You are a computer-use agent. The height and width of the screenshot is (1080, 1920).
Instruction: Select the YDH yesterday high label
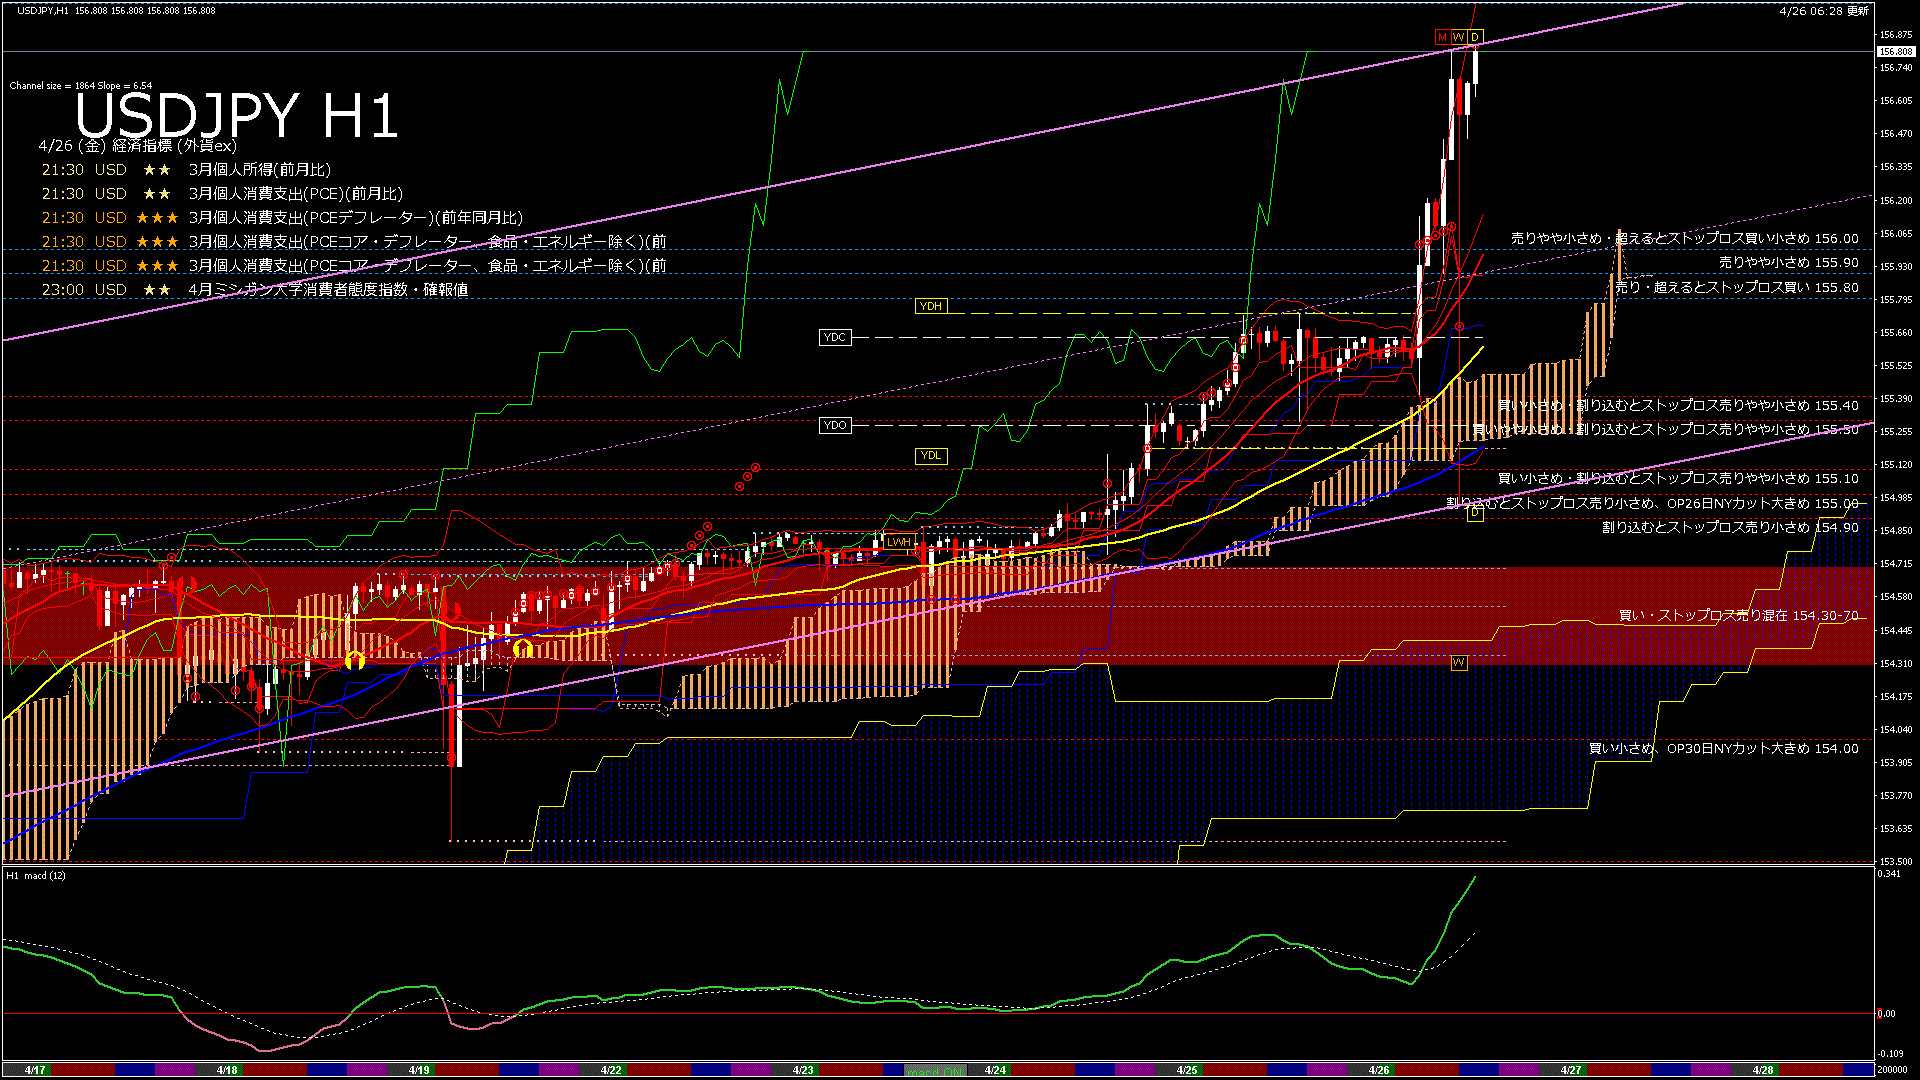click(931, 306)
